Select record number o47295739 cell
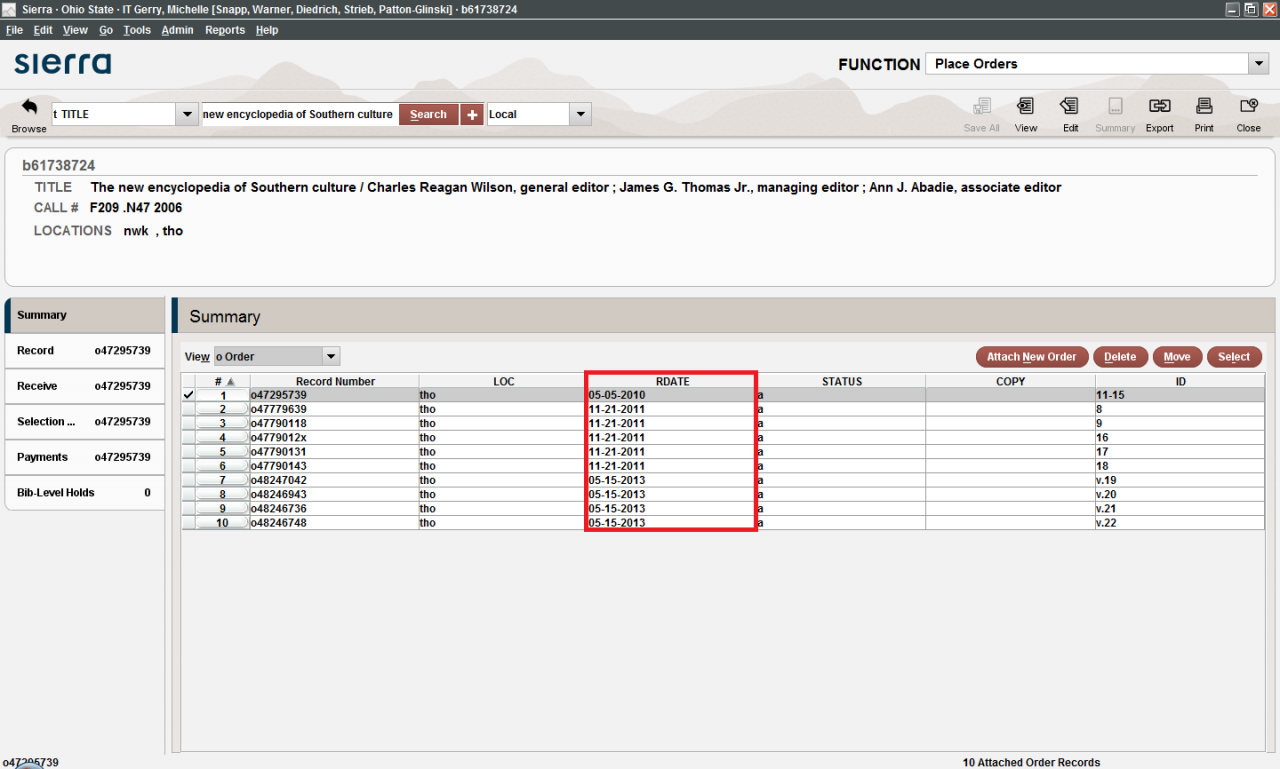The height and width of the screenshot is (769, 1280). [335, 395]
